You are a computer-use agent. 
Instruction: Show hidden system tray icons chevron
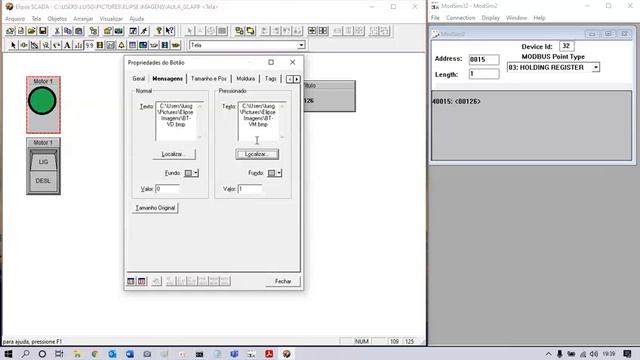tap(548, 354)
